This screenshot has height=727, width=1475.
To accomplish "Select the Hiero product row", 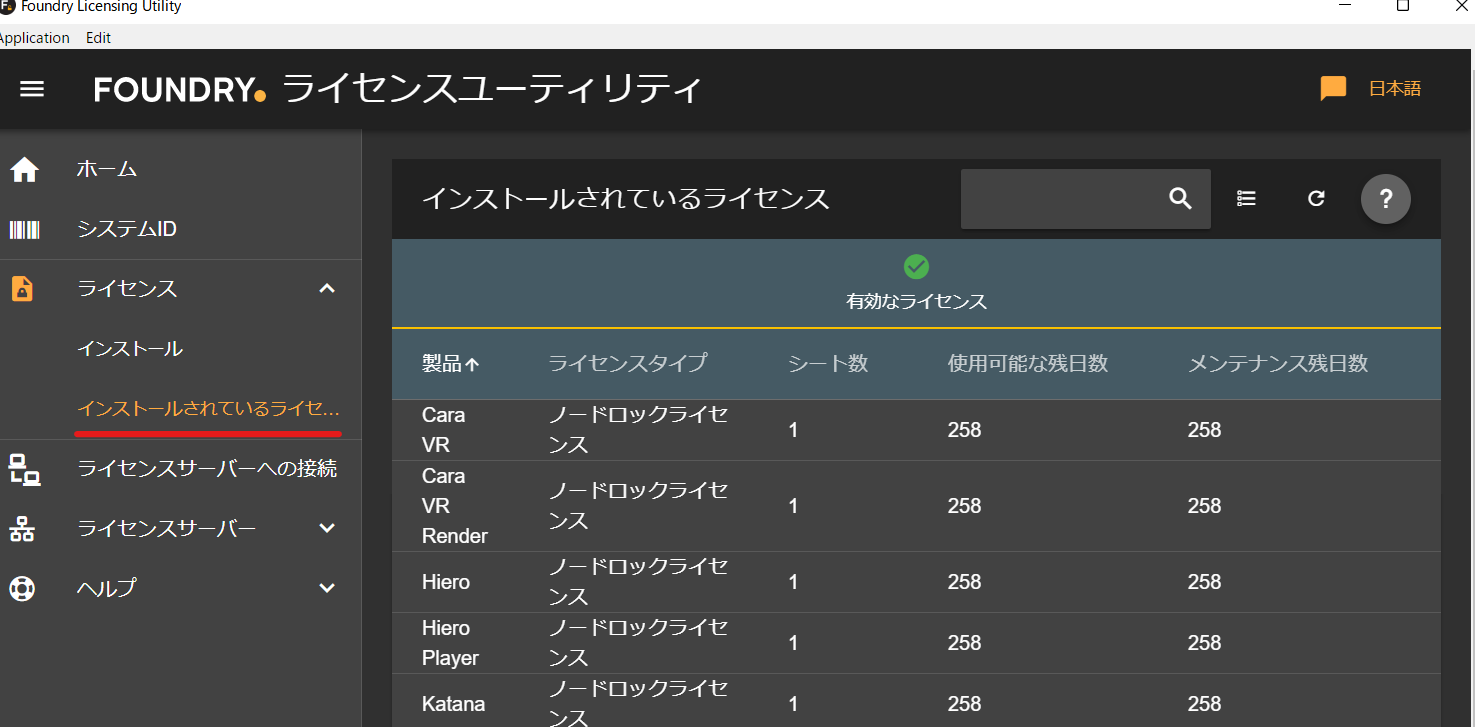I will coord(916,582).
